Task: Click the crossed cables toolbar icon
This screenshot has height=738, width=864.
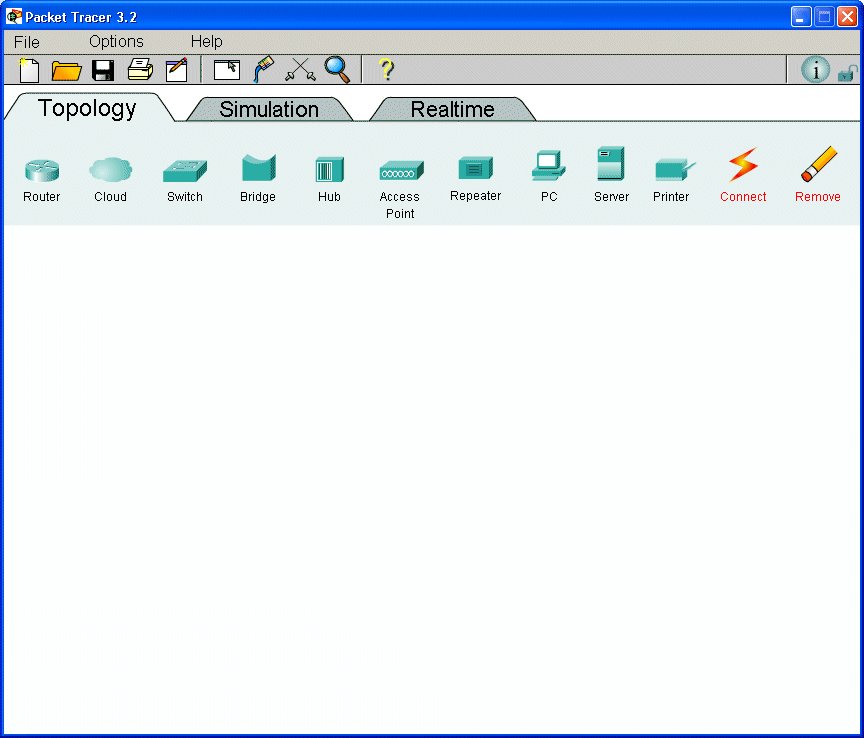Action: [300, 70]
